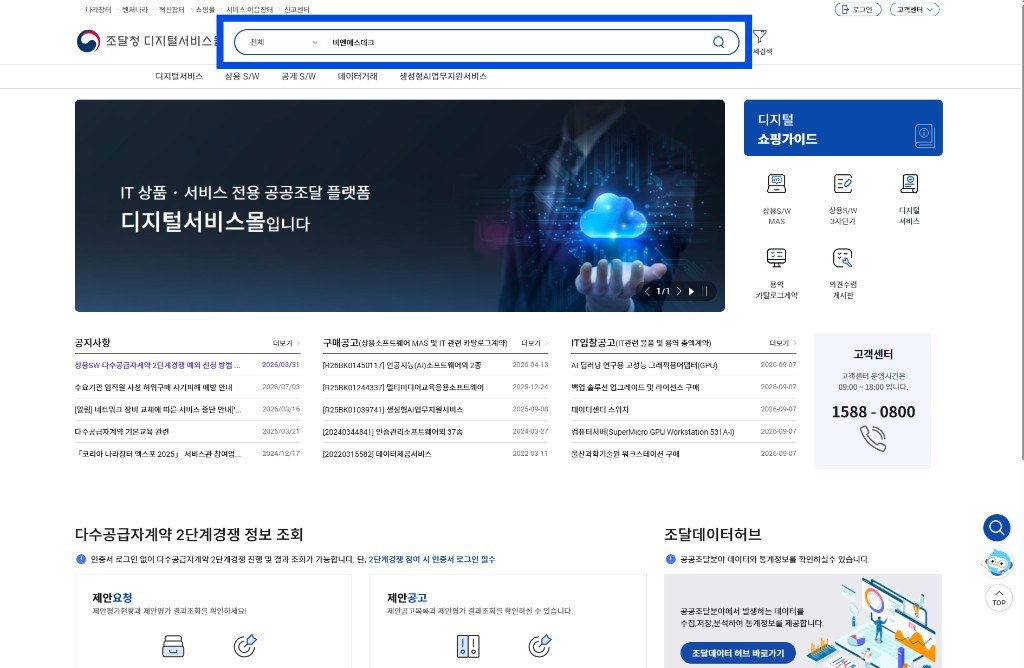Open bid 백업 솔루션 업그레이드 및 라이선스 구매
The image size is (1024, 668).
click(635, 387)
